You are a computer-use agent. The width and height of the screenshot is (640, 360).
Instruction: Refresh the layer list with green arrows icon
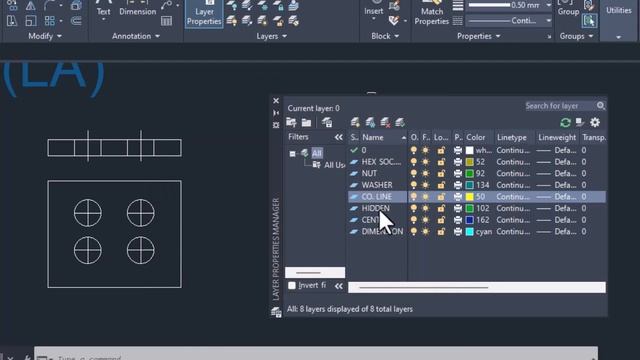click(x=565, y=122)
